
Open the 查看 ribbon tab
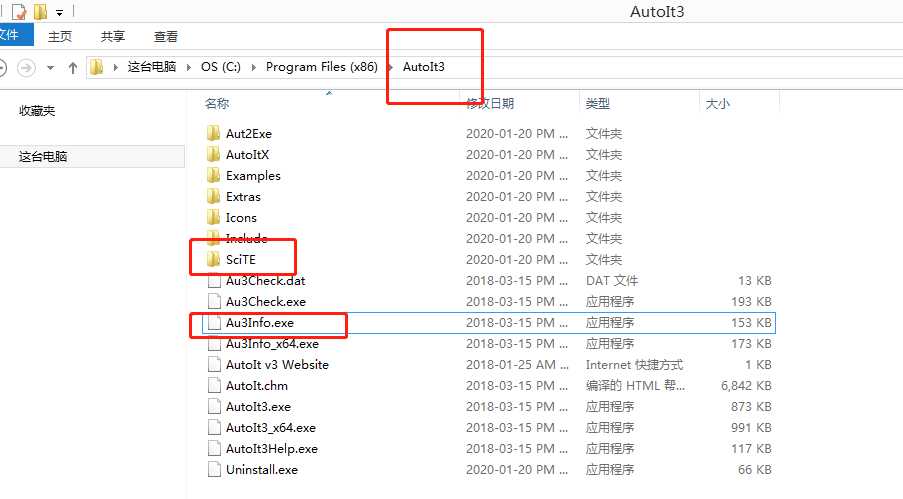(x=166, y=36)
